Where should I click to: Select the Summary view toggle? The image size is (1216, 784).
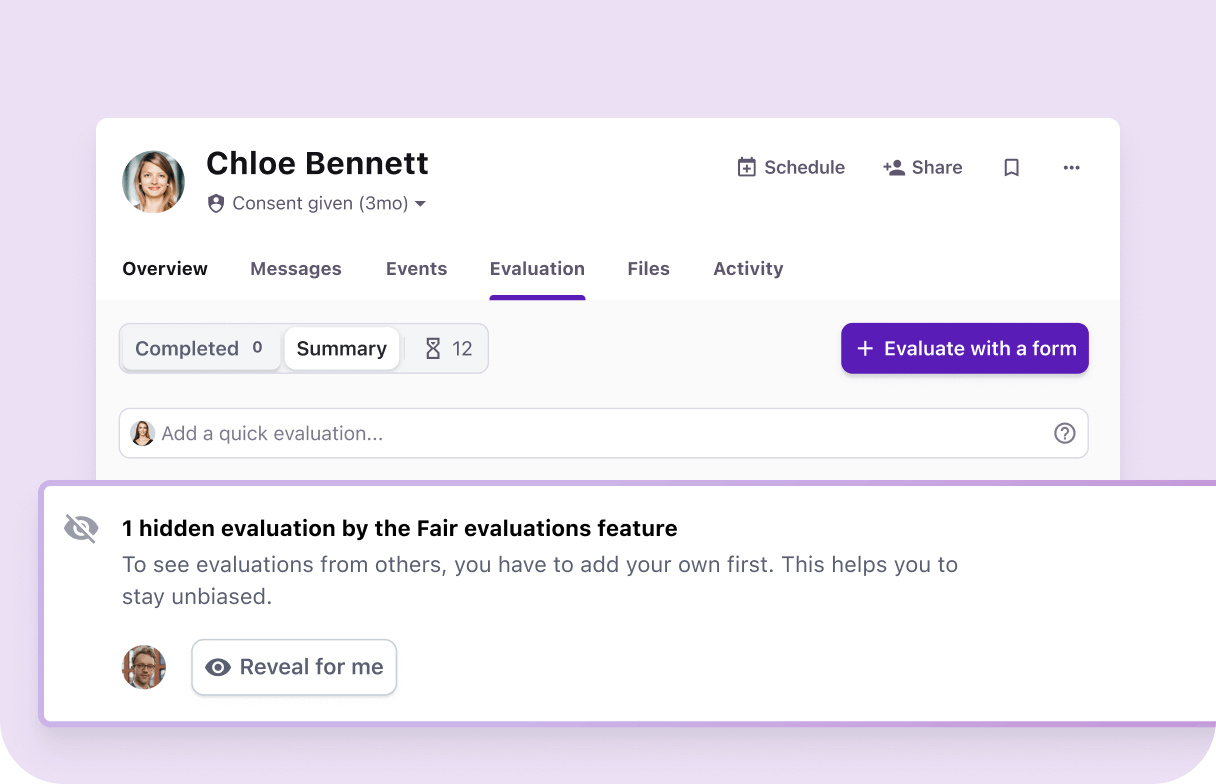coord(341,348)
